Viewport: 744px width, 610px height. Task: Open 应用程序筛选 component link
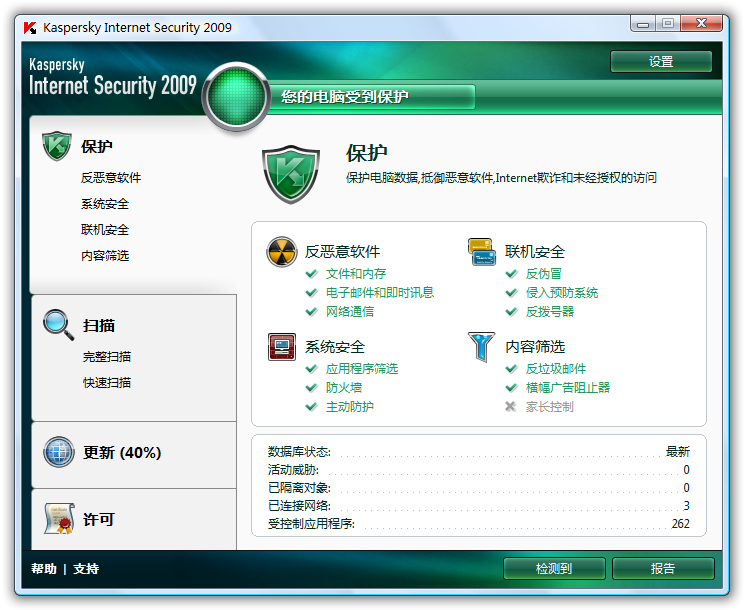tap(362, 369)
